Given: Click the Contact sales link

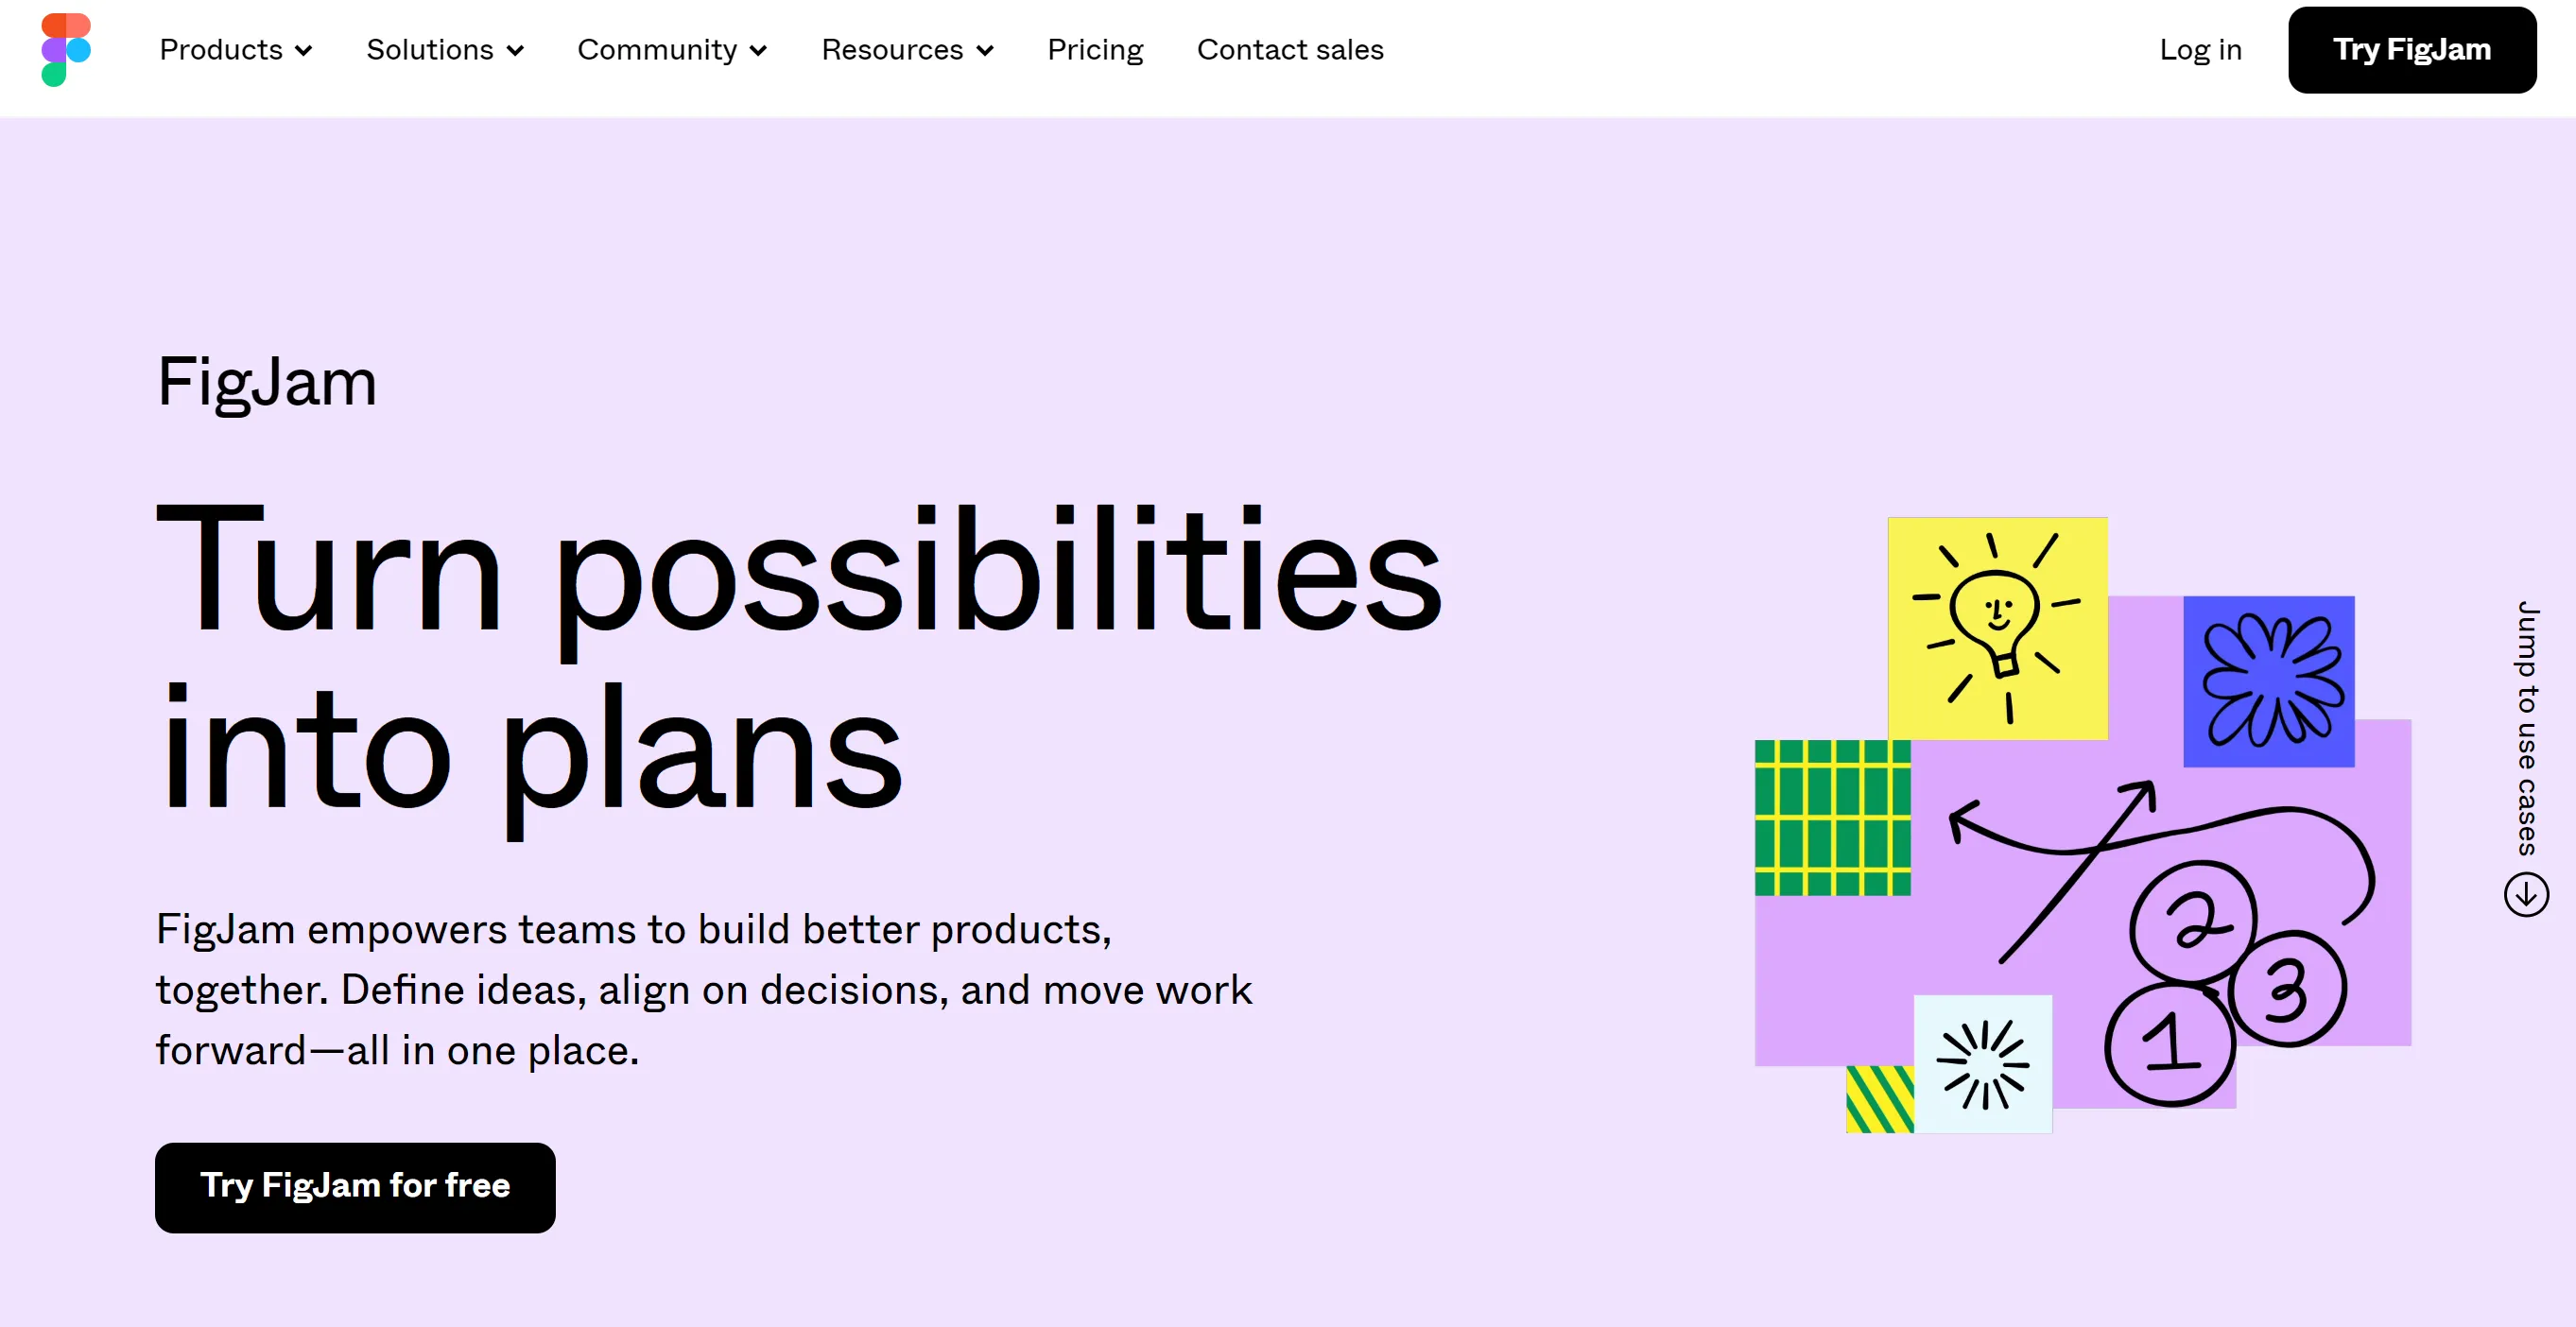Looking at the screenshot, I should click(x=1291, y=49).
